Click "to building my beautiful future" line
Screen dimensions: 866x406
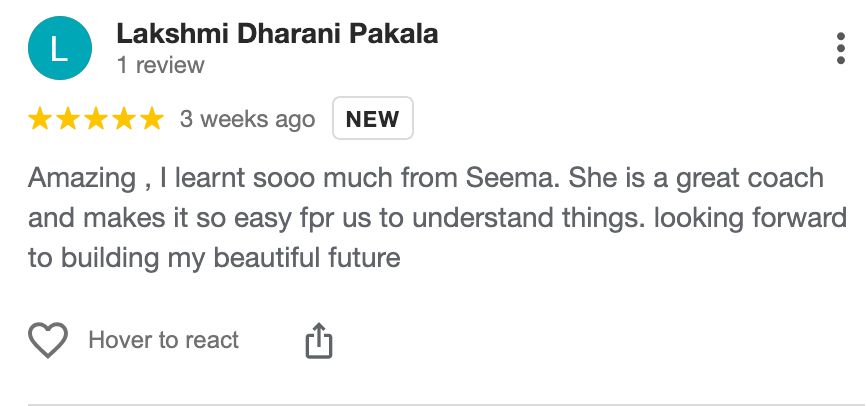(214, 258)
